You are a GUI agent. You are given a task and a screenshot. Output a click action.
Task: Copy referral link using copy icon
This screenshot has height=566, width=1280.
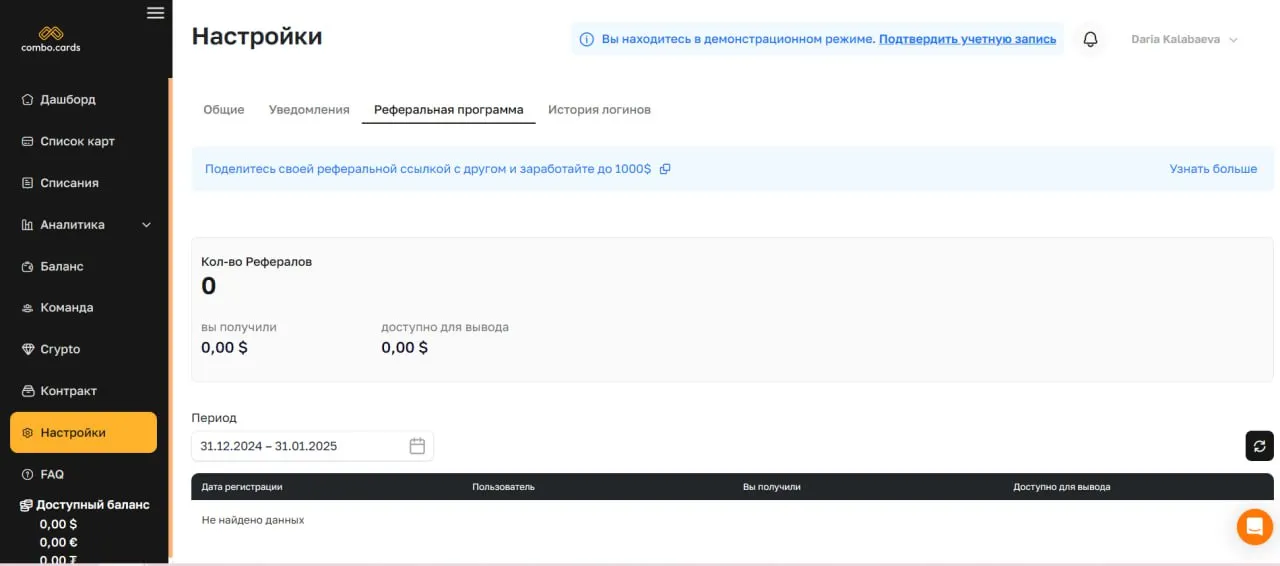click(x=665, y=169)
